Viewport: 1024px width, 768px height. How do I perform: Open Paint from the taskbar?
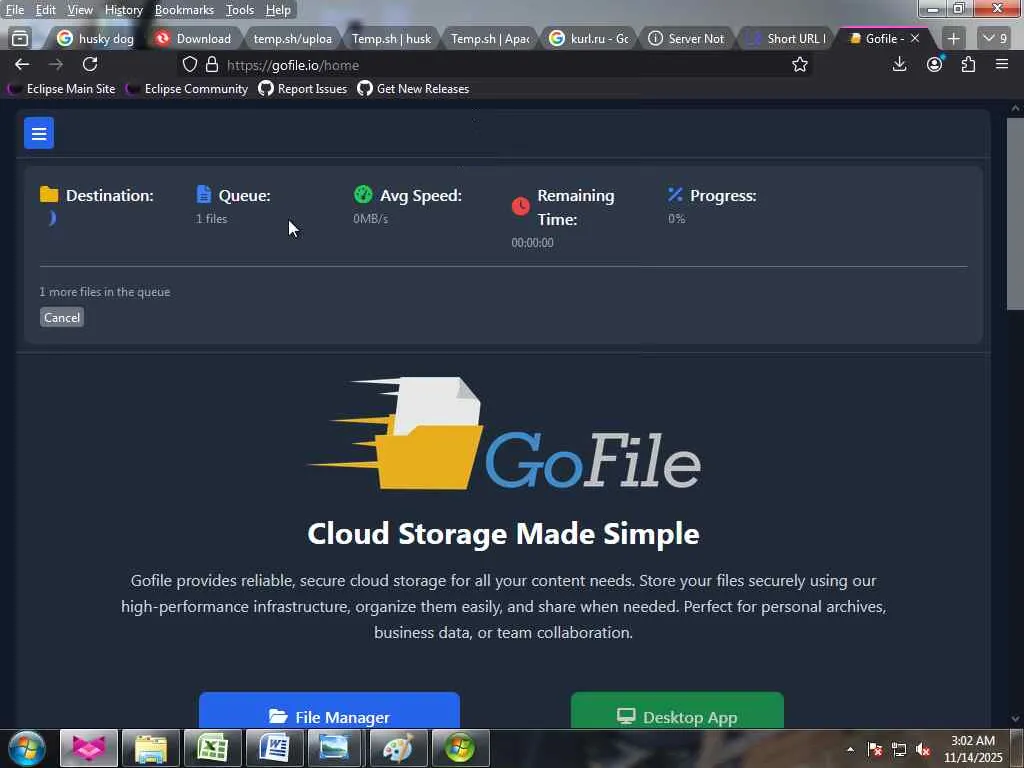pos(398,748)
